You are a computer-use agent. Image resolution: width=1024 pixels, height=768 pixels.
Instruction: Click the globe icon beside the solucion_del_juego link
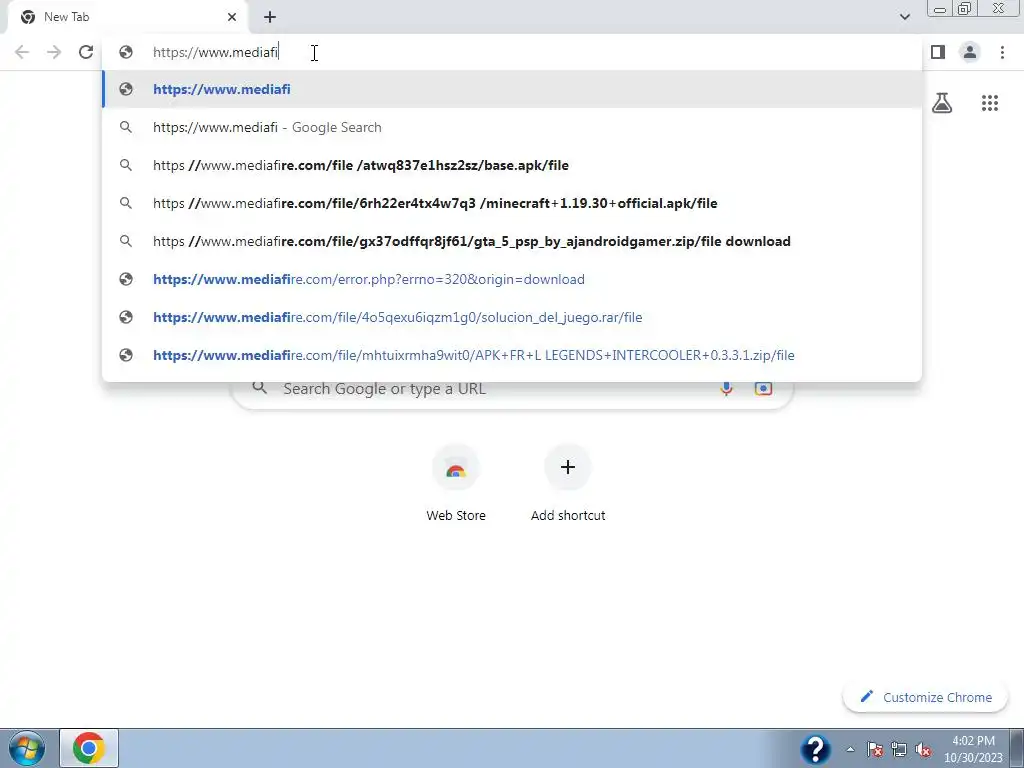126,317
